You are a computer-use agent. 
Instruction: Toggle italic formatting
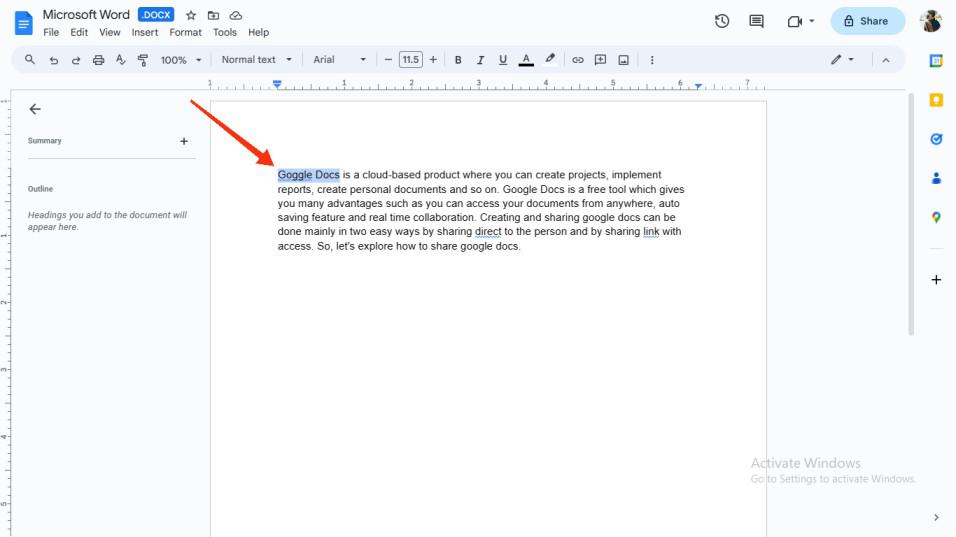pos(480,60)
